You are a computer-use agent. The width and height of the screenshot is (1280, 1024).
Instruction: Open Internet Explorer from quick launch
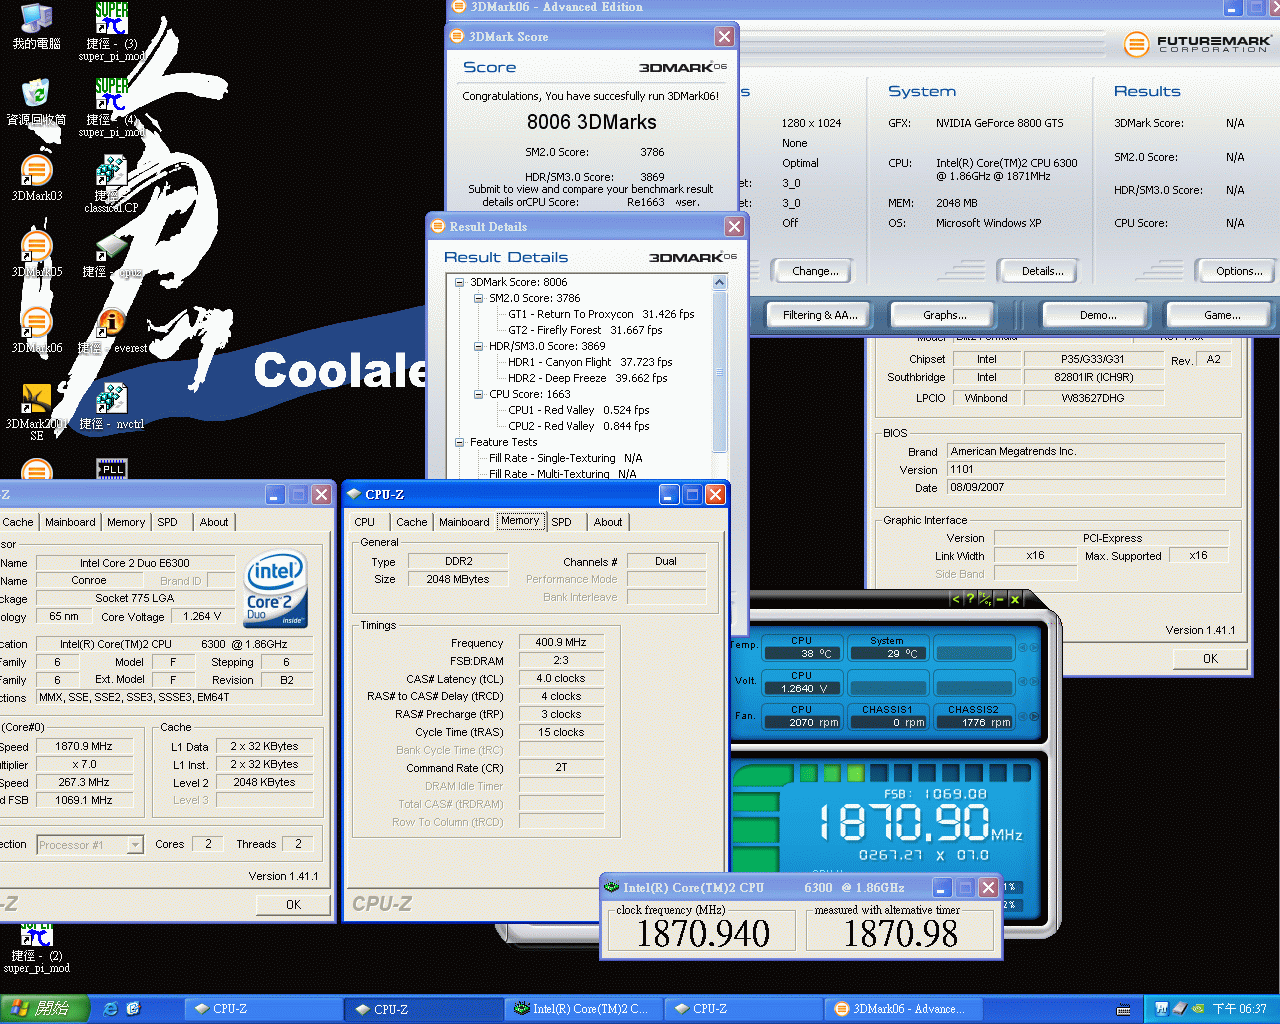110,1009
